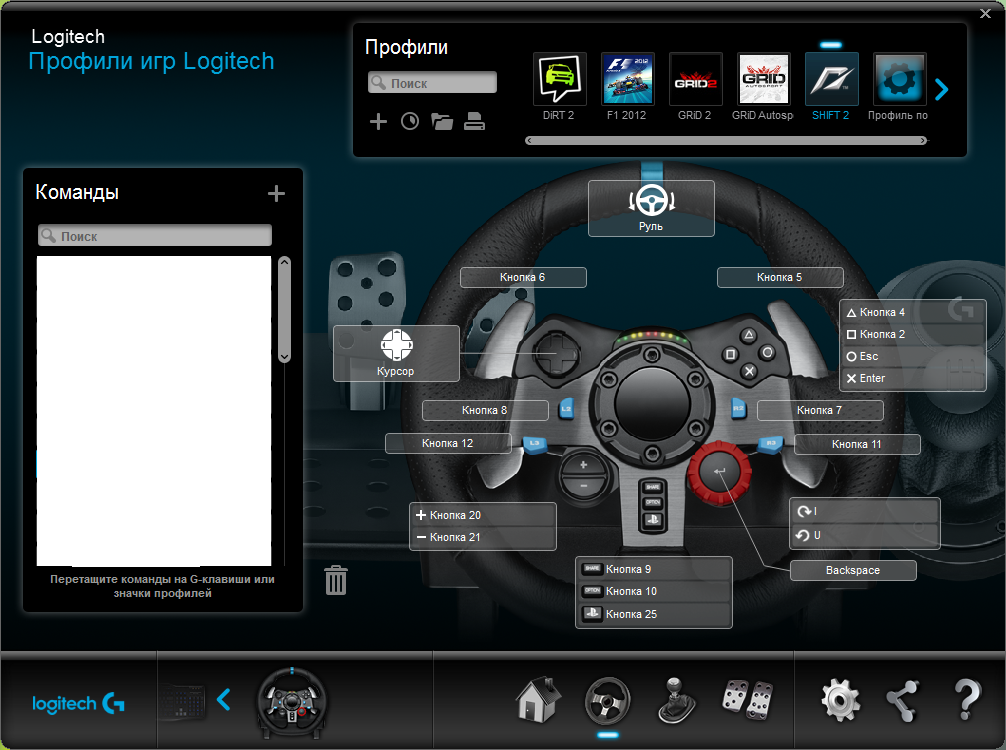The height and width of the screenshot is (750, 1006).
Task: Click the profile search field
Action: (432, 83)
